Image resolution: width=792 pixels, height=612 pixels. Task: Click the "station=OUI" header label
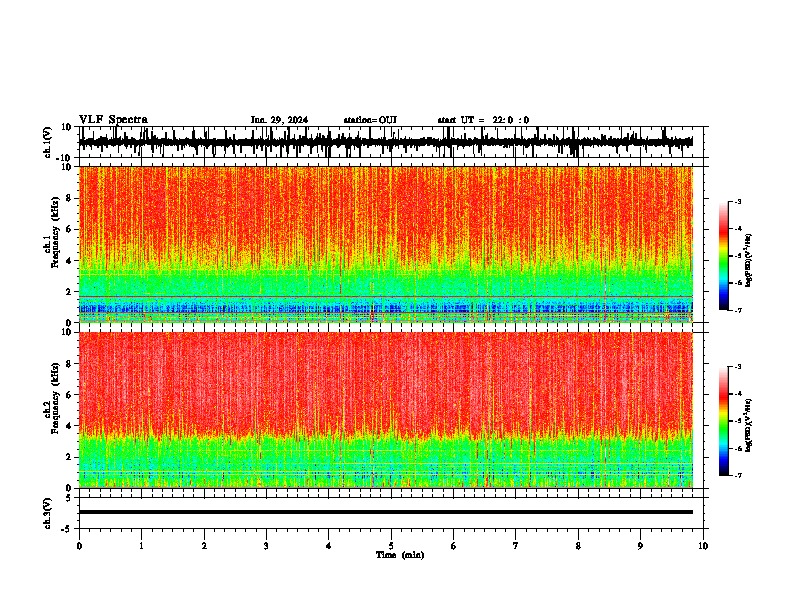pos(370,120)
